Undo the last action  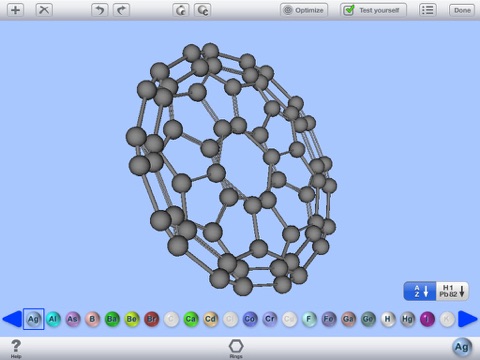[x=100, y=10]
